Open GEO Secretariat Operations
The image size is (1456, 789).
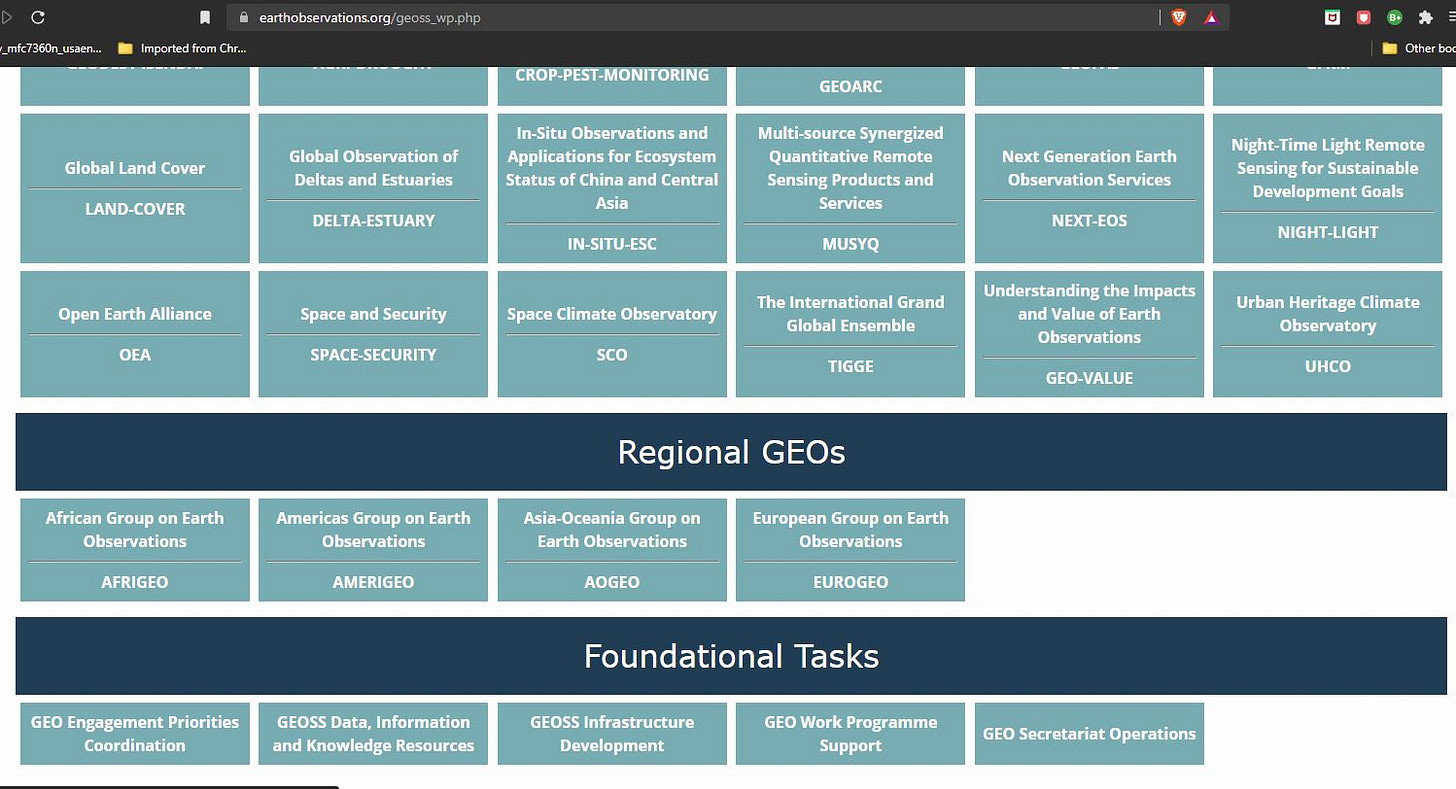click(1089, 734)
